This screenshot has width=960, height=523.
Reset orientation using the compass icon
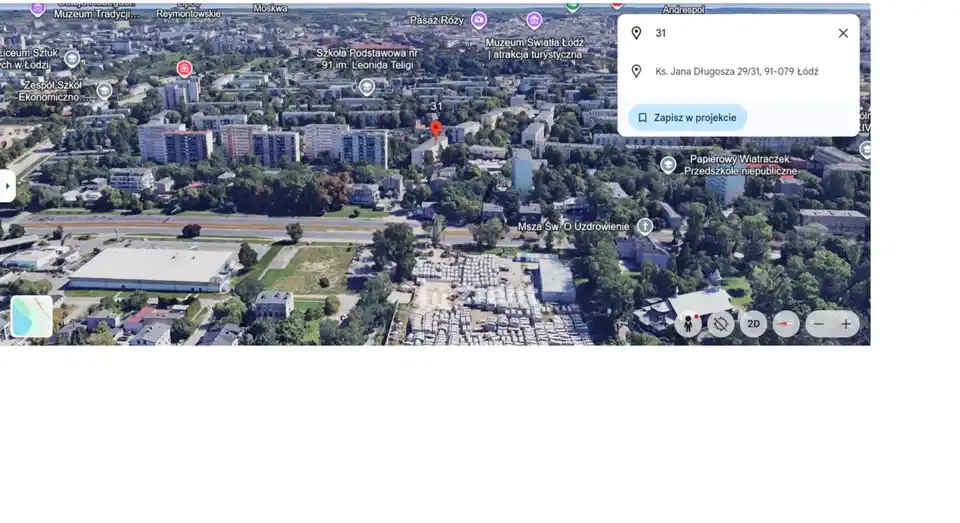[x=786, y=324]
